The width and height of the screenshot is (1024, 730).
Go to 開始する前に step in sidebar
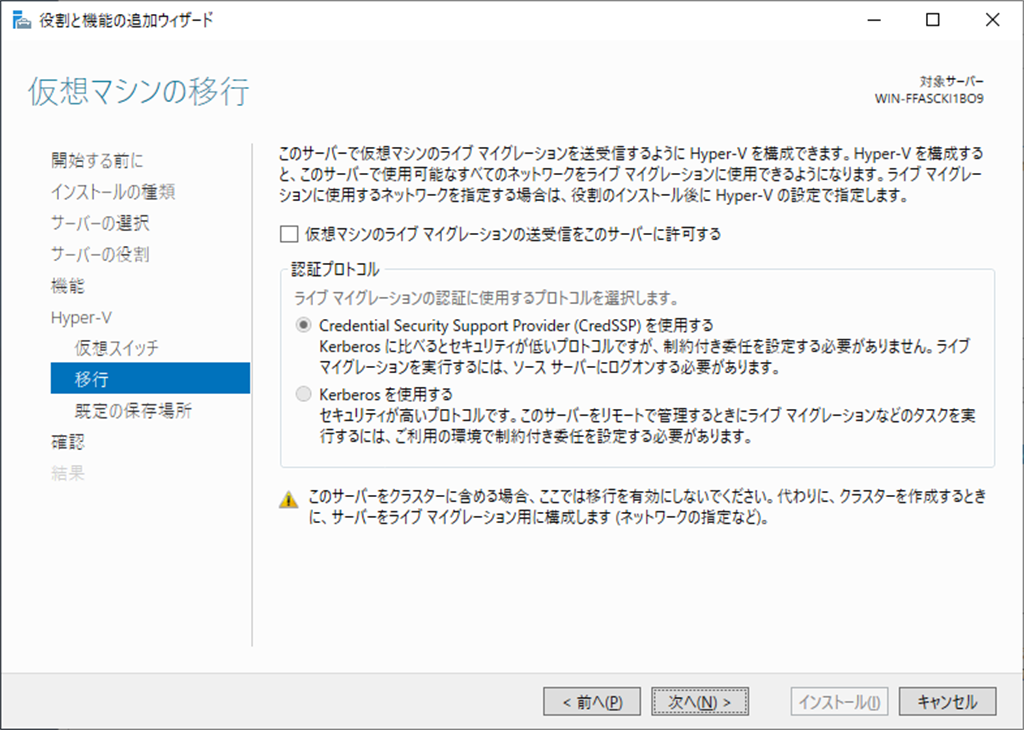point(97,160)
